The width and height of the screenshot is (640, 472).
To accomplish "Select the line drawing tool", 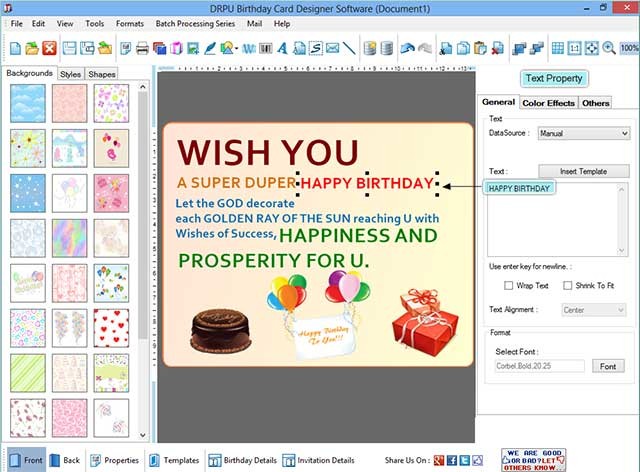I will pos(348,48).
